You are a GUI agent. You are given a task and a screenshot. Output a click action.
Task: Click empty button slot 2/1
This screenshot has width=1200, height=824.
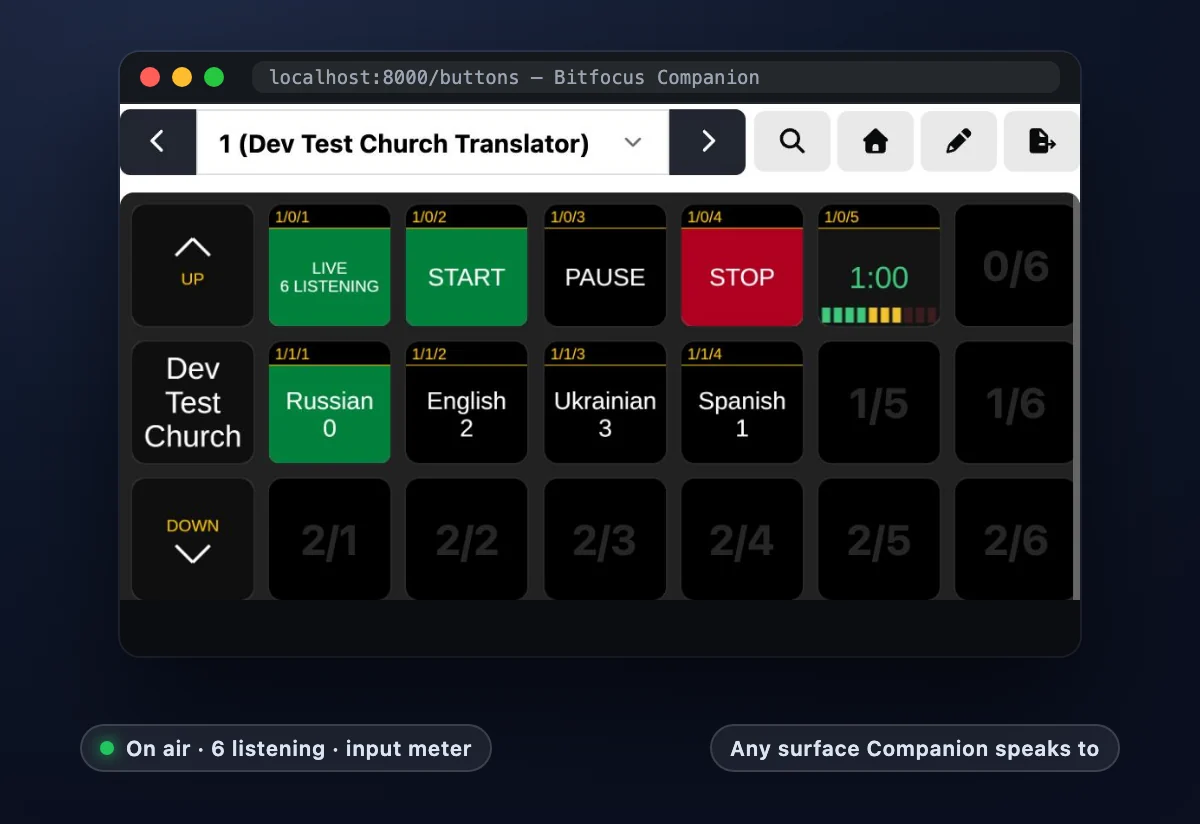click(329, 539)
